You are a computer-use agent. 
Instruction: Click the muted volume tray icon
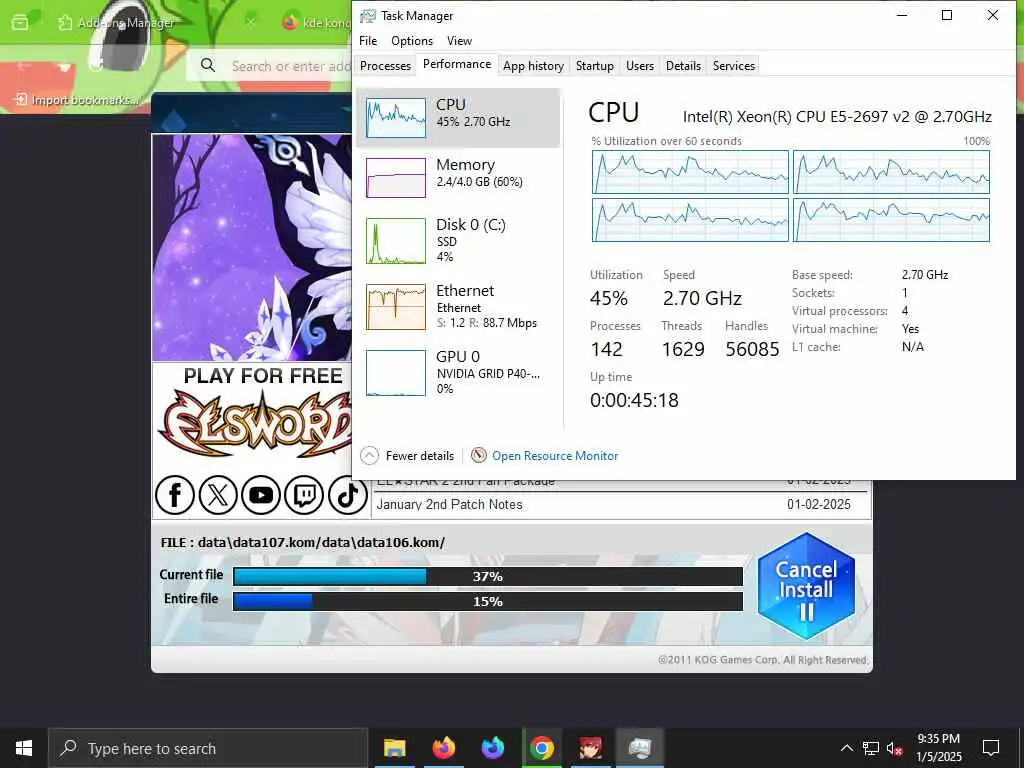(895, 748)
